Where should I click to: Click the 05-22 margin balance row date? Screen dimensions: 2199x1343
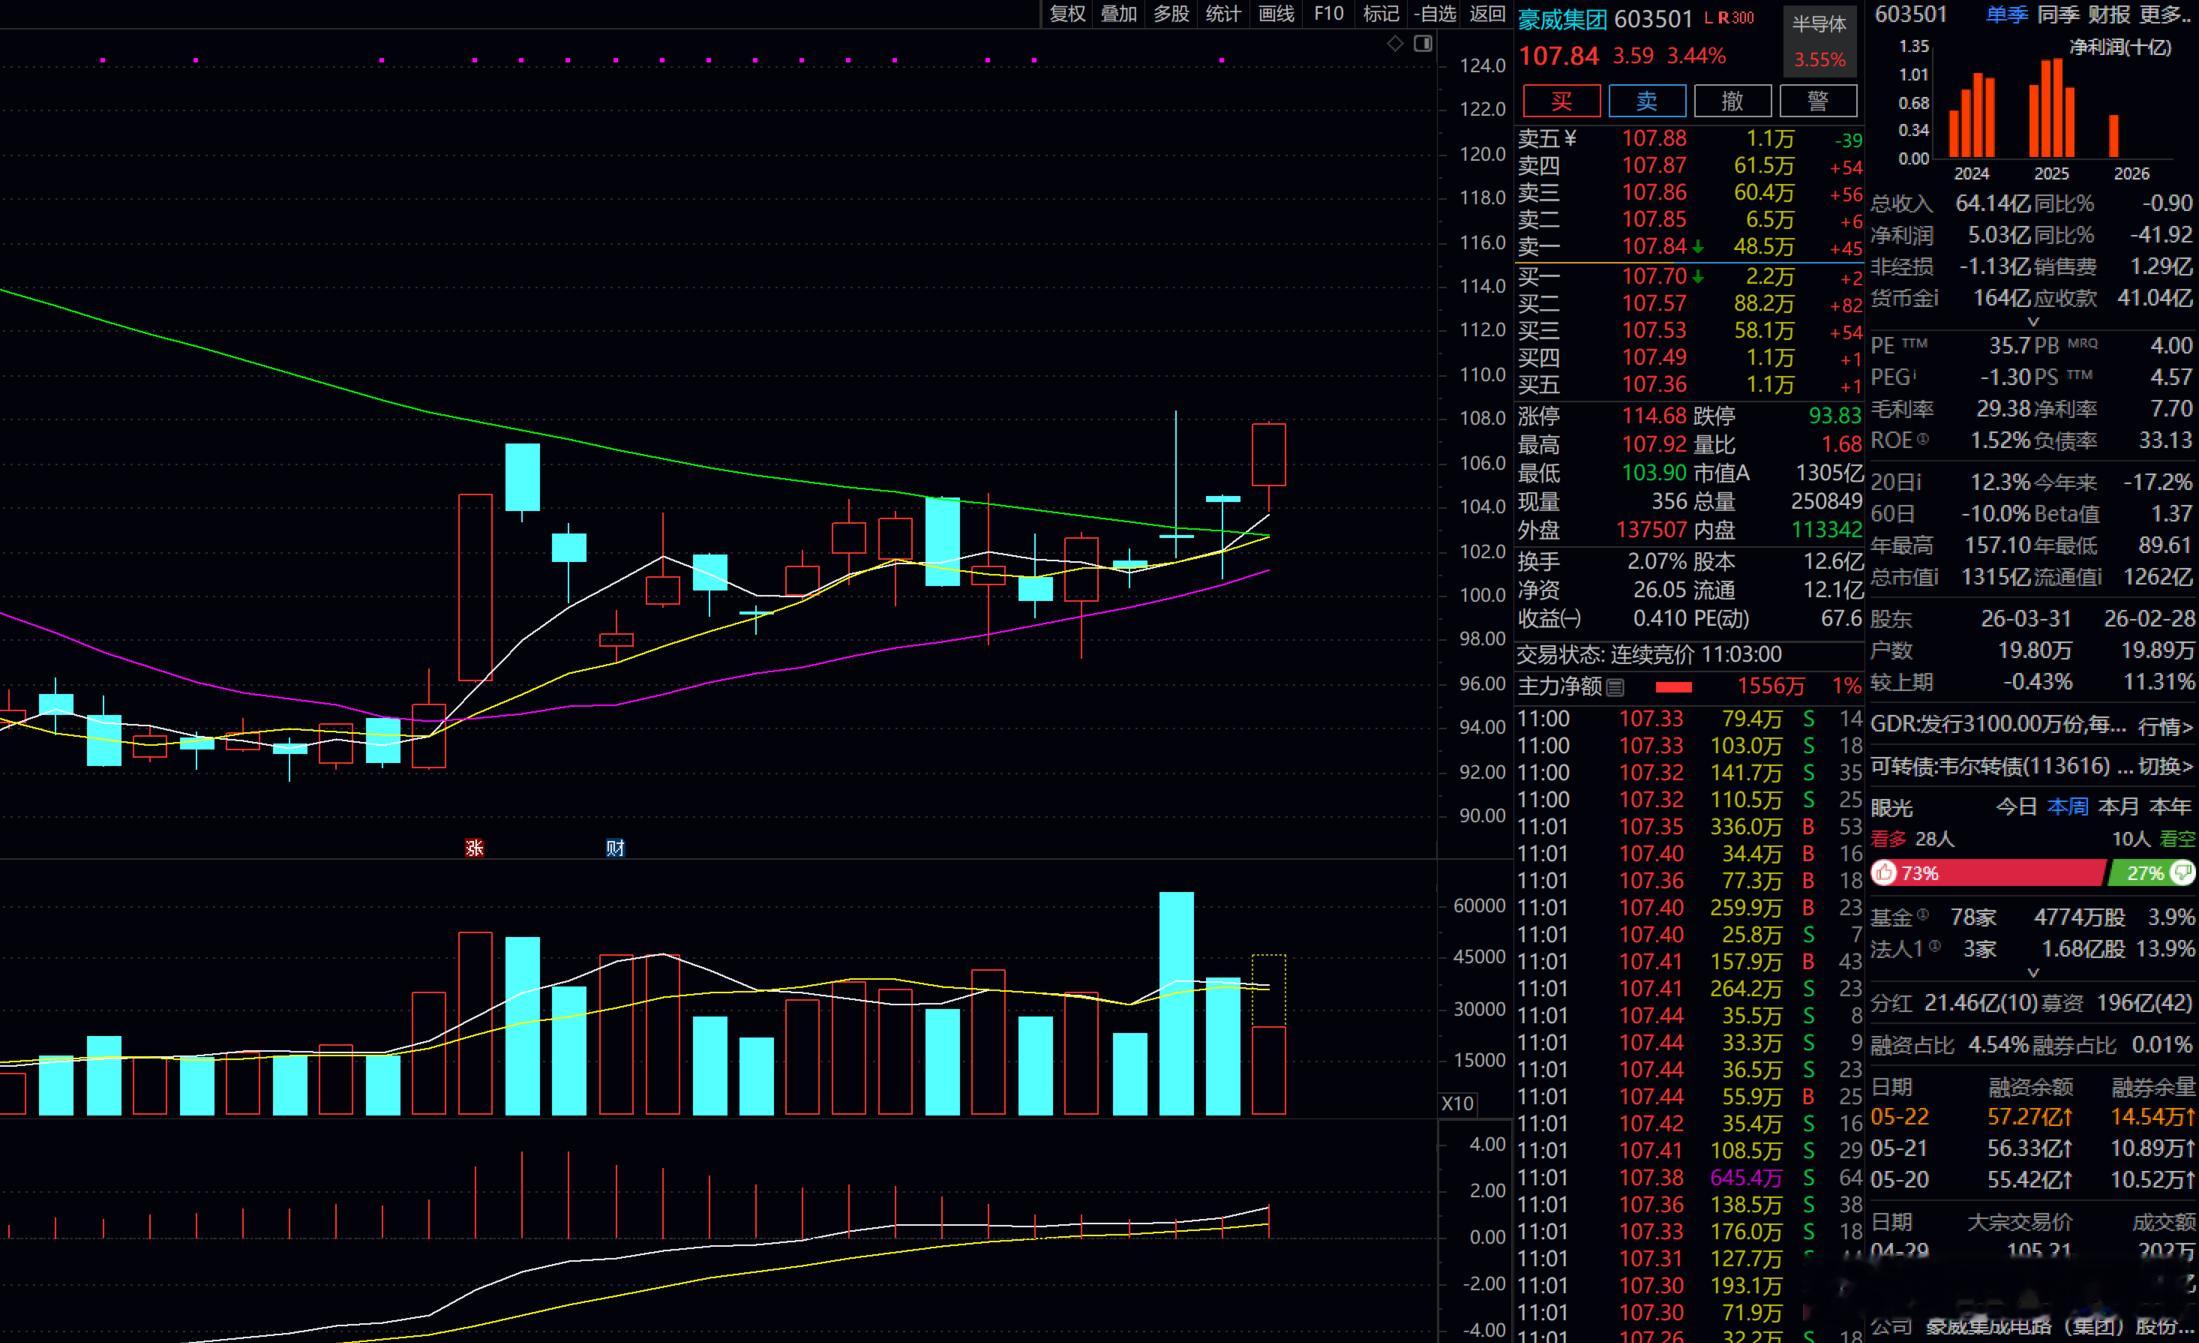pyautogui.click(x=1899, y=1116)
